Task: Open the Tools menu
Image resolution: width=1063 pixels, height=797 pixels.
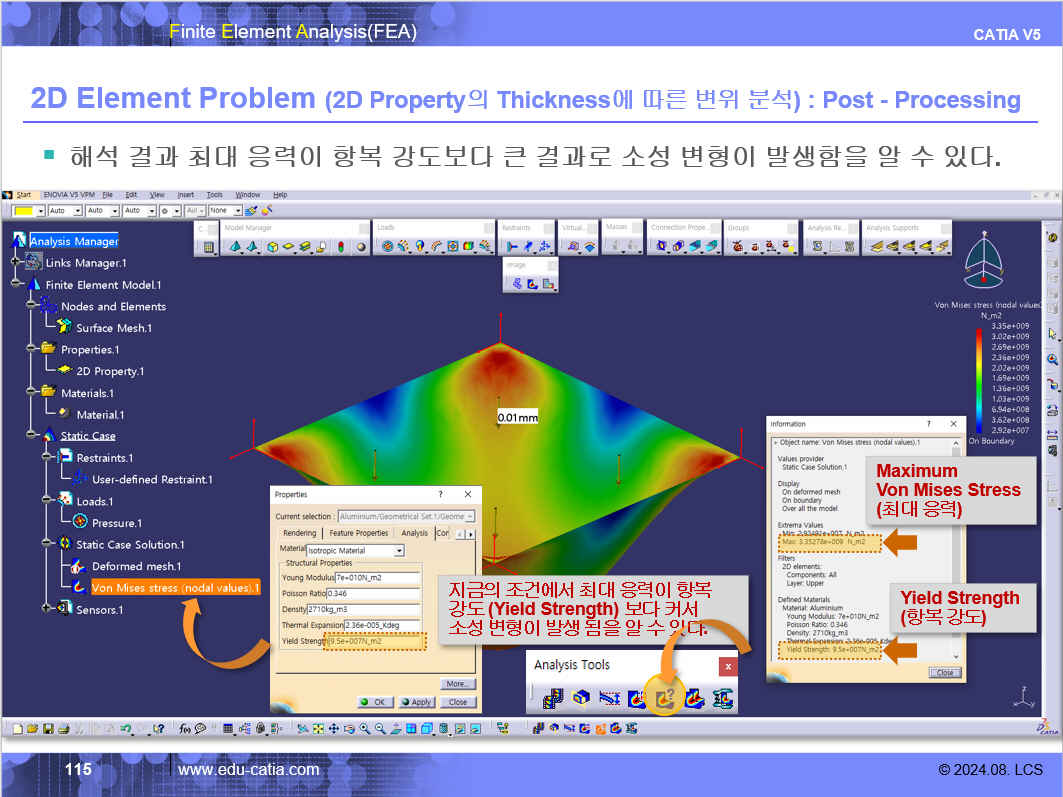Action: click(x=214, y=194)
